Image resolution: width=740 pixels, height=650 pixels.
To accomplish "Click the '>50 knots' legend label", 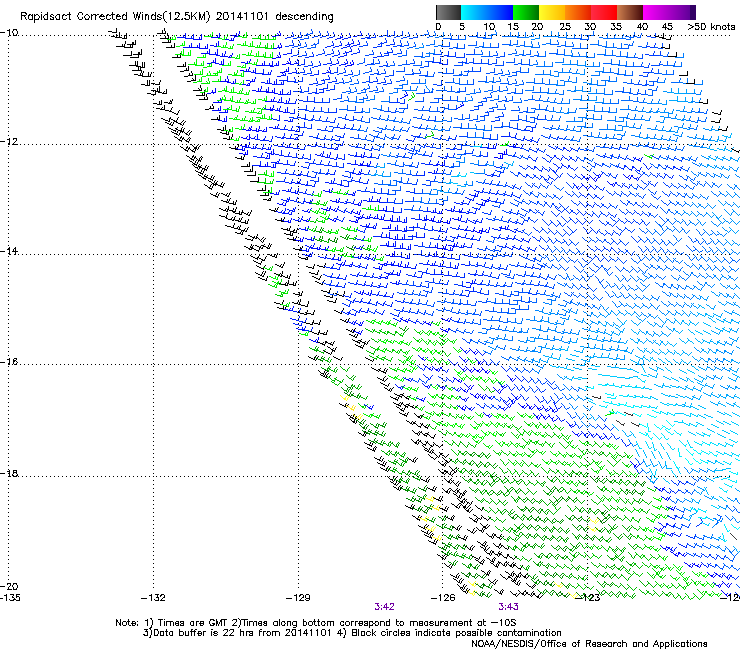I will [711, 27].
